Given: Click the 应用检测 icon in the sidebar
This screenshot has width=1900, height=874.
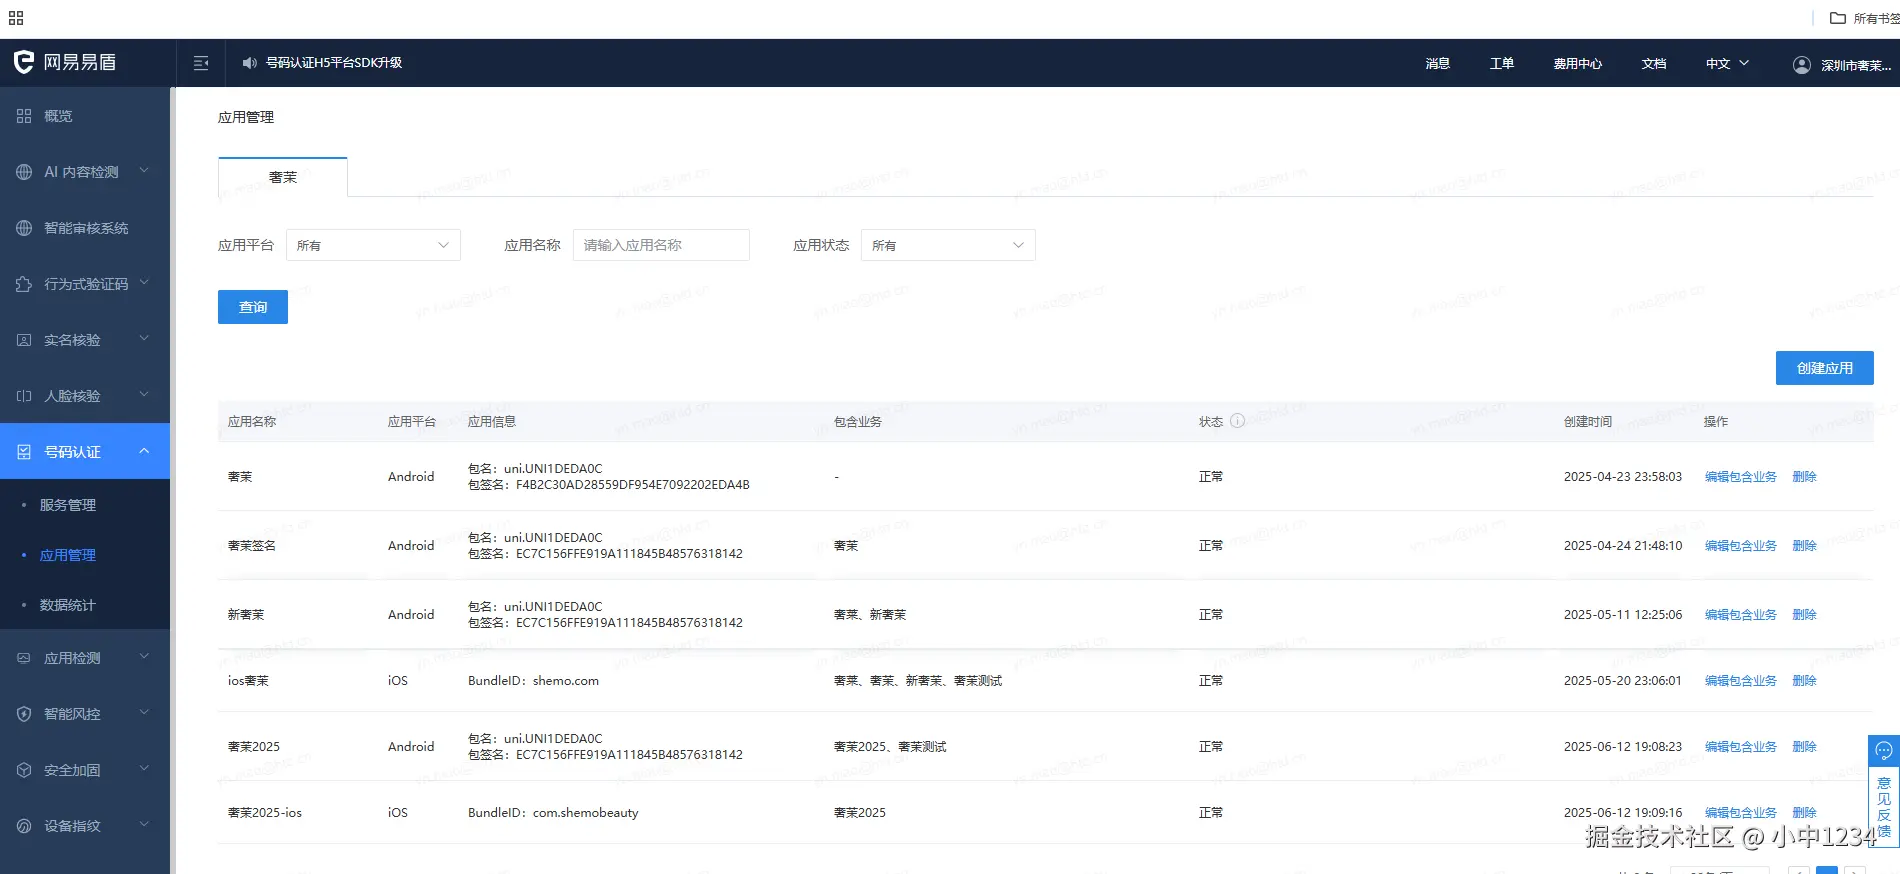Looking at the screenshot, I should [x=24, y=658].
